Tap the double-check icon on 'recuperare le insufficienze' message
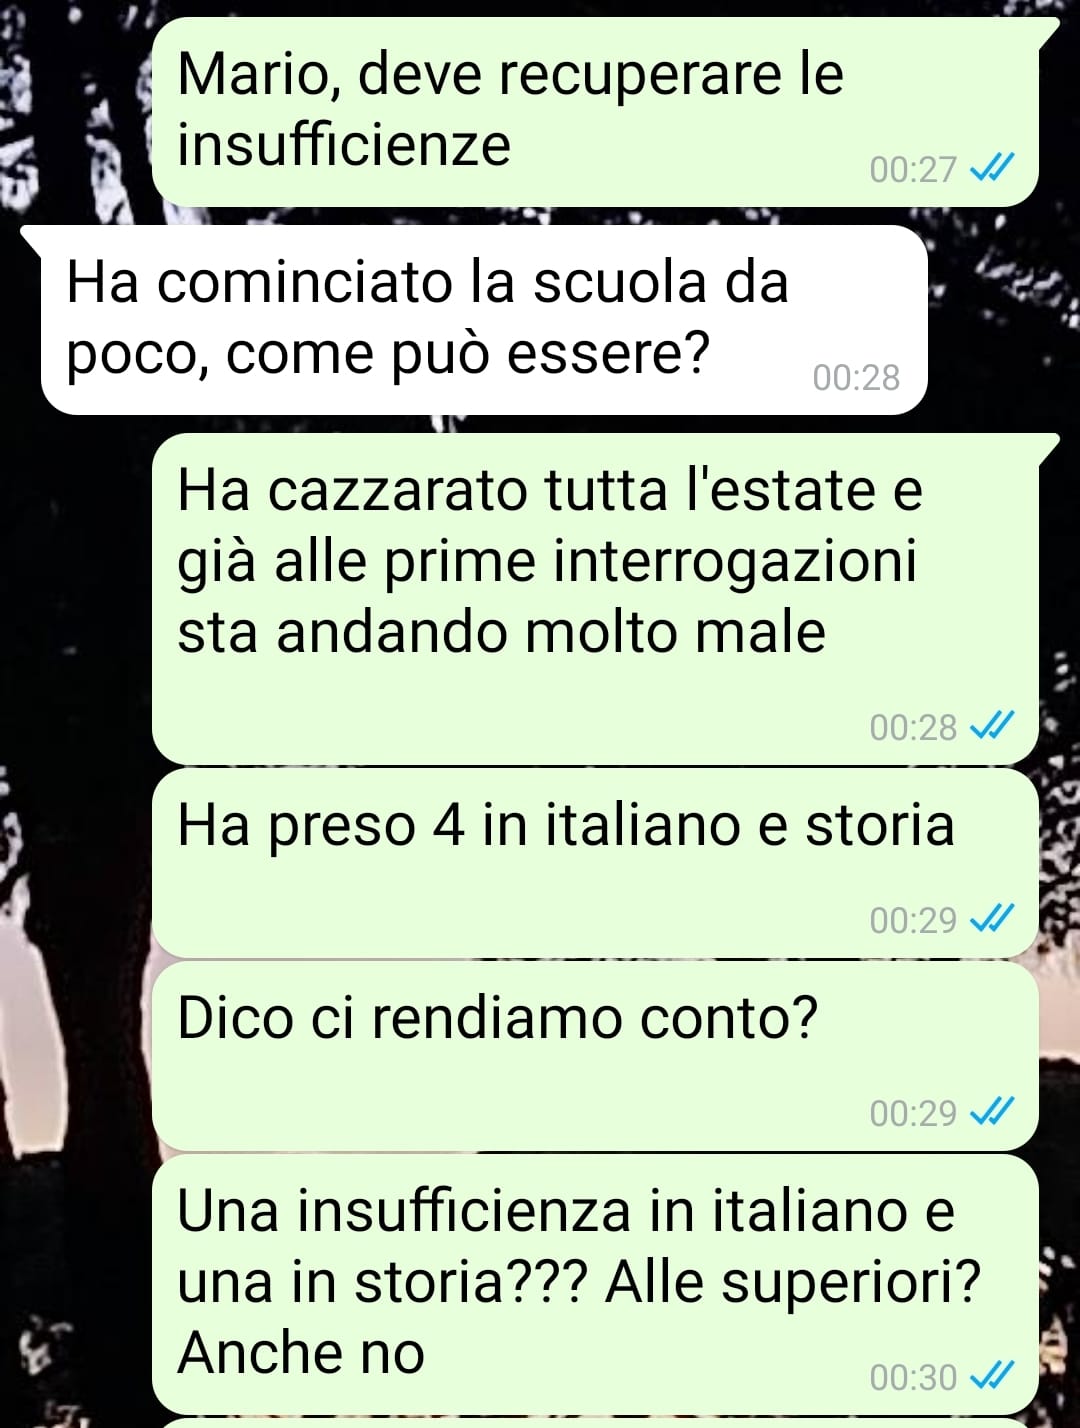 click(993, 168)
